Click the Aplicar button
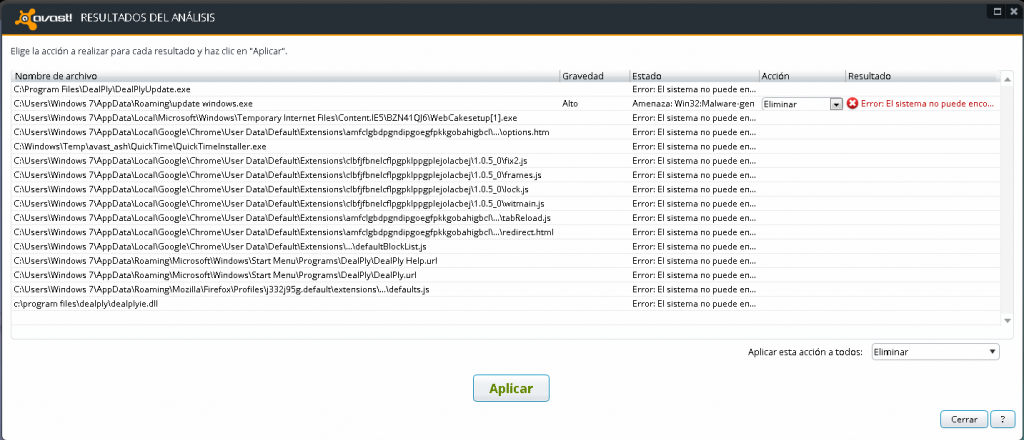 tap(511, 388)
